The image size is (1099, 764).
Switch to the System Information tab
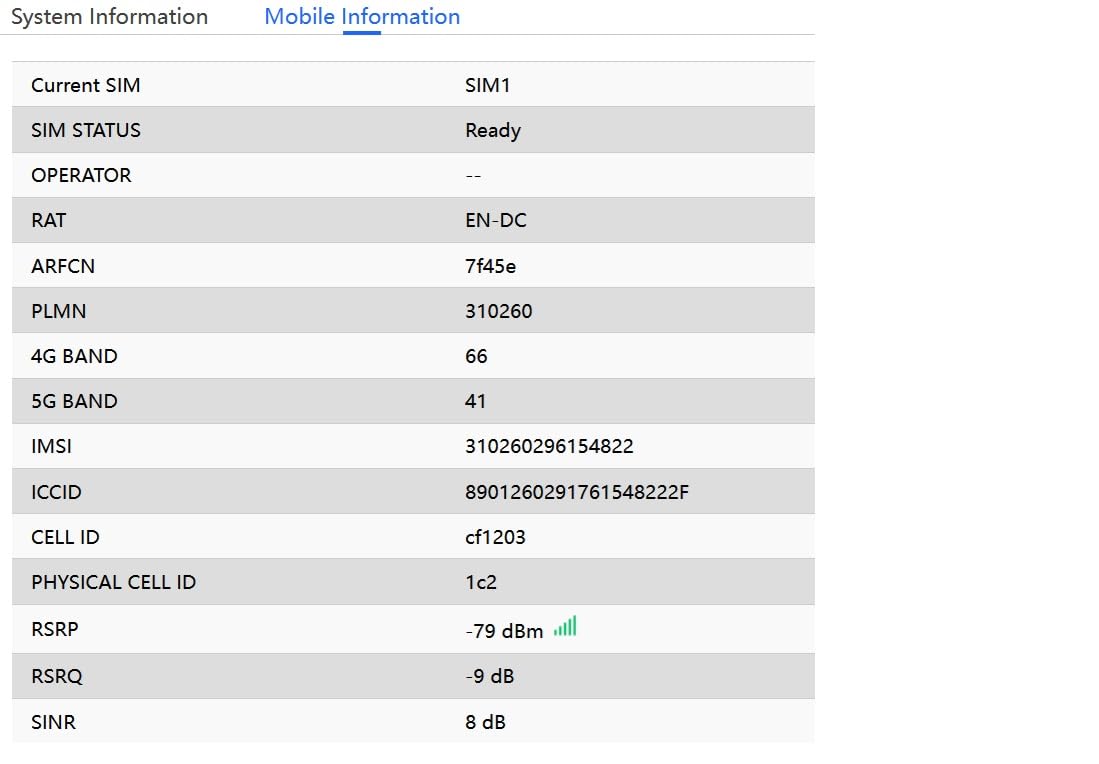point(109,16)
